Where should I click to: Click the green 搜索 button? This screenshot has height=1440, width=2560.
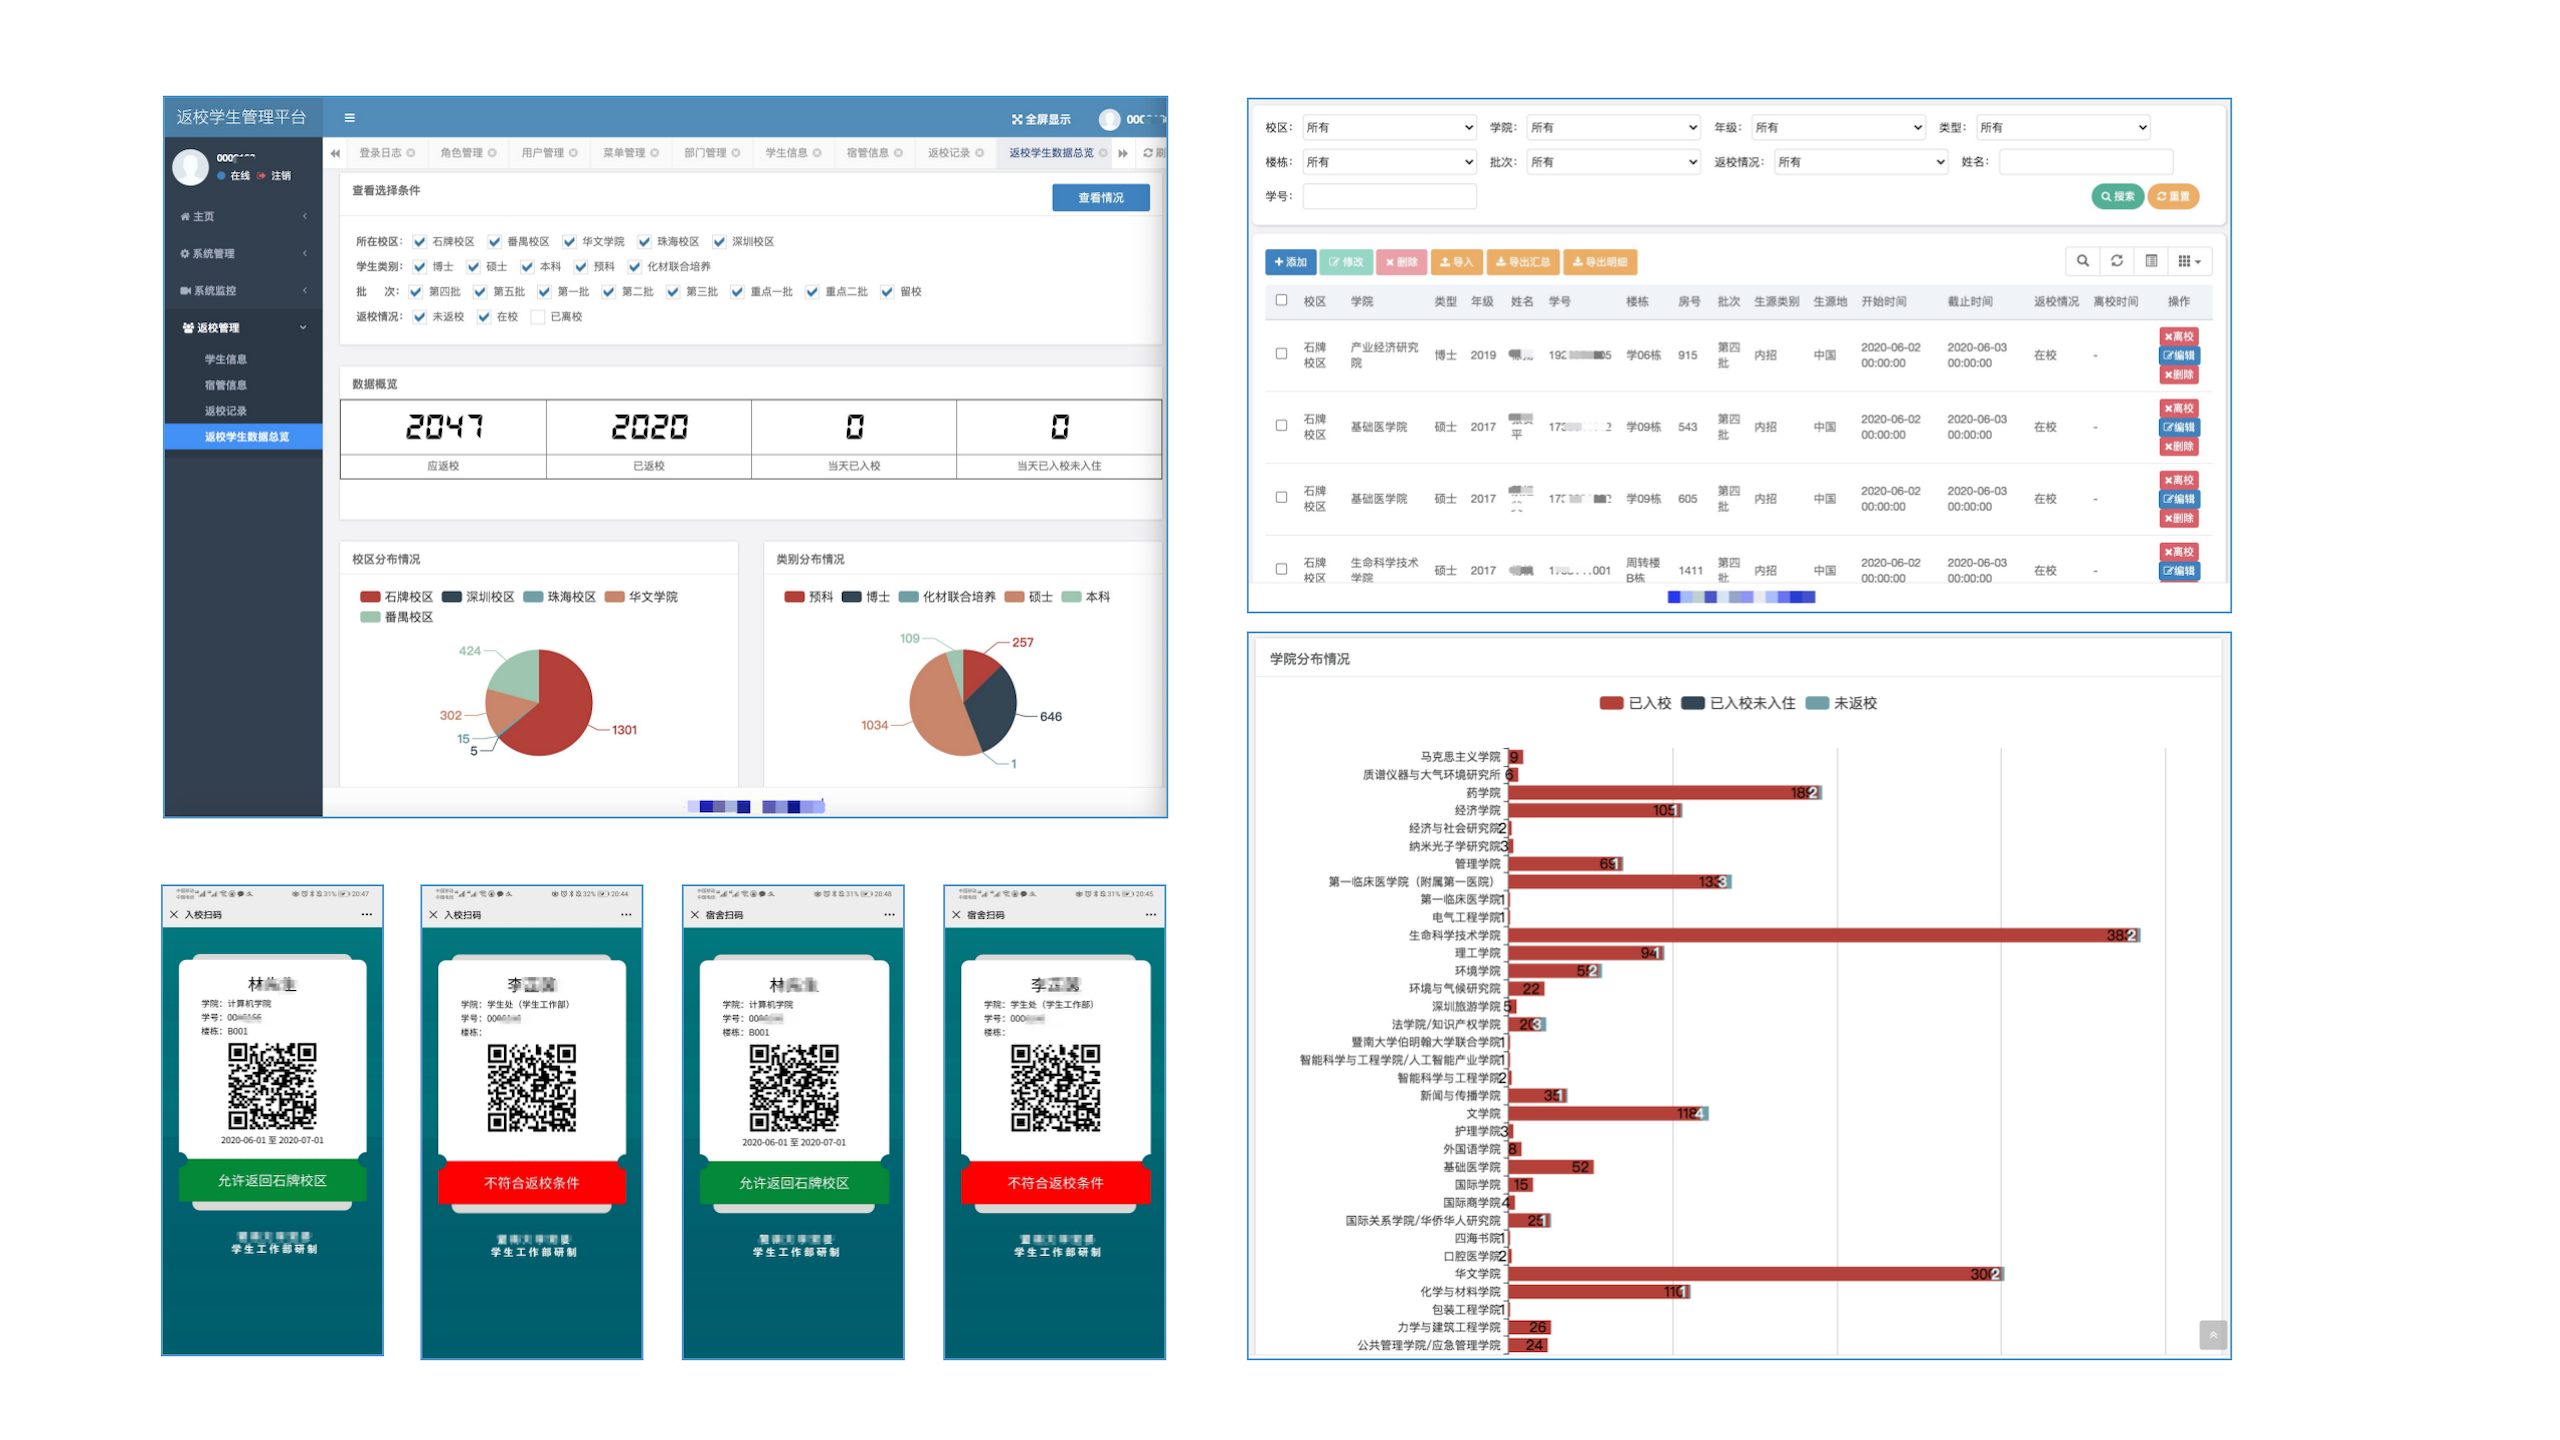point(2116,196)
